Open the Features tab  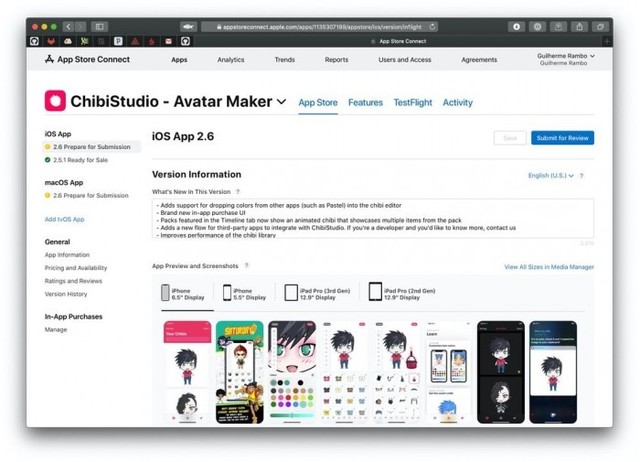click(x=365, y=103)
